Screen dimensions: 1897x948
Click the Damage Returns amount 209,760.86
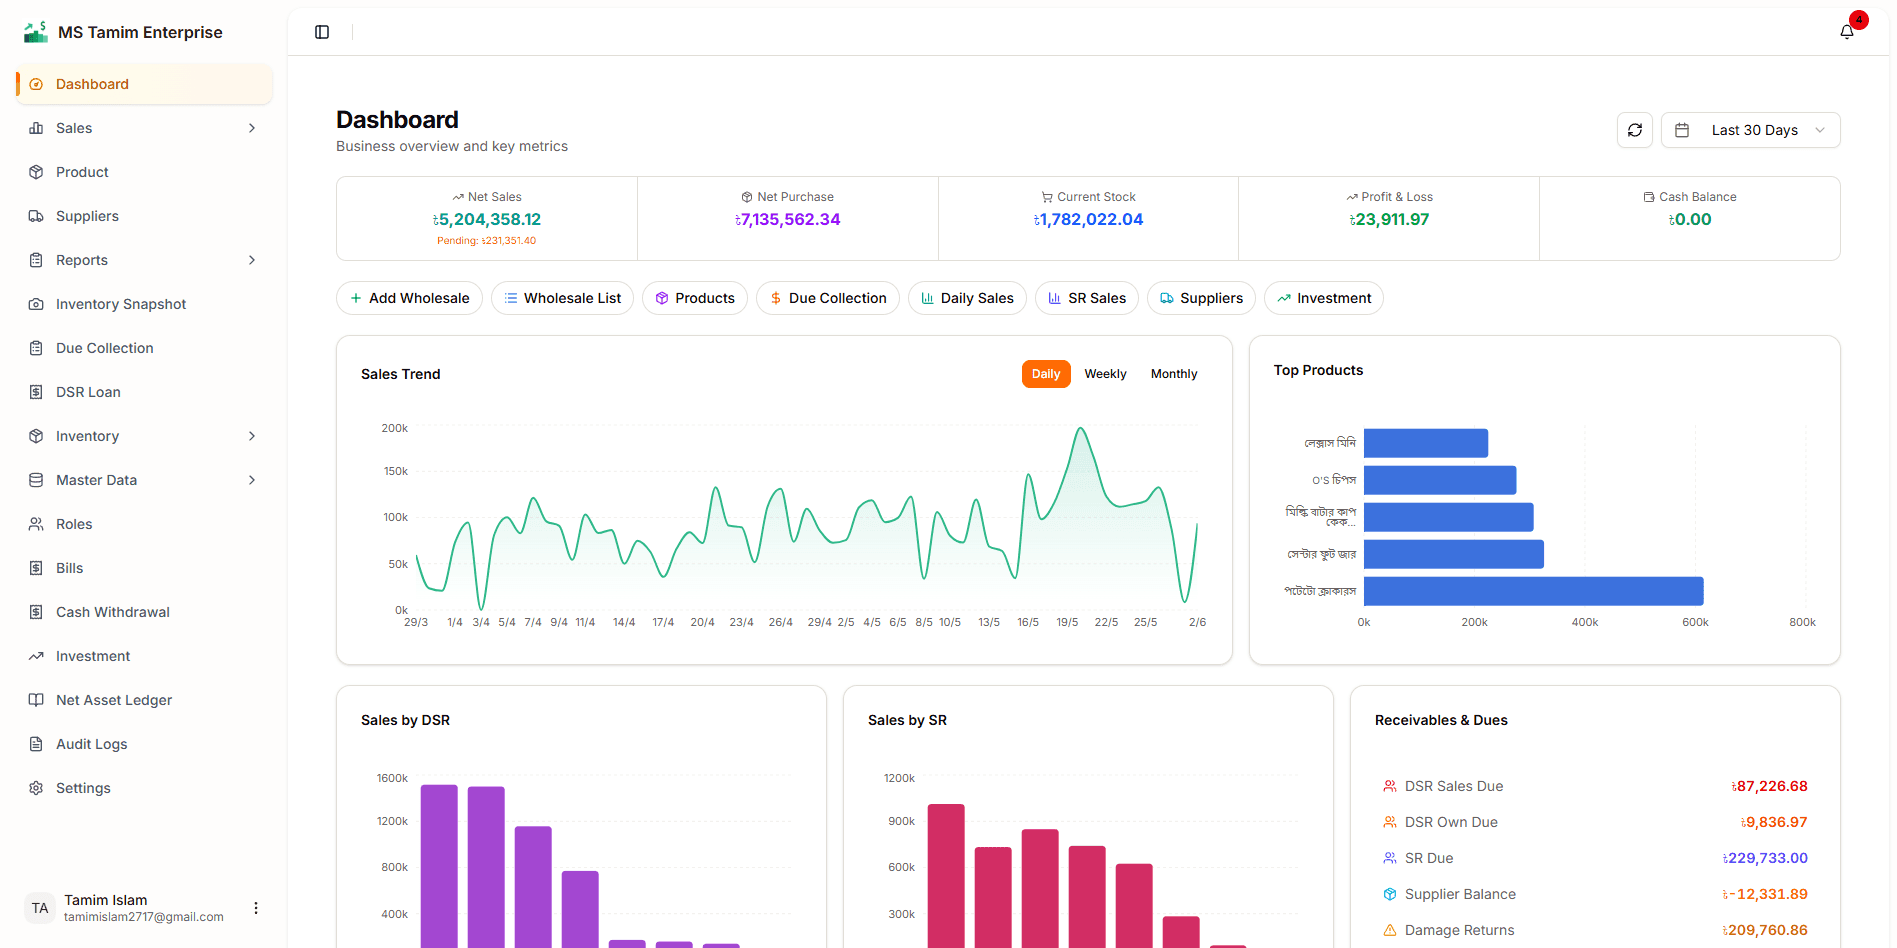point(1765,930)
